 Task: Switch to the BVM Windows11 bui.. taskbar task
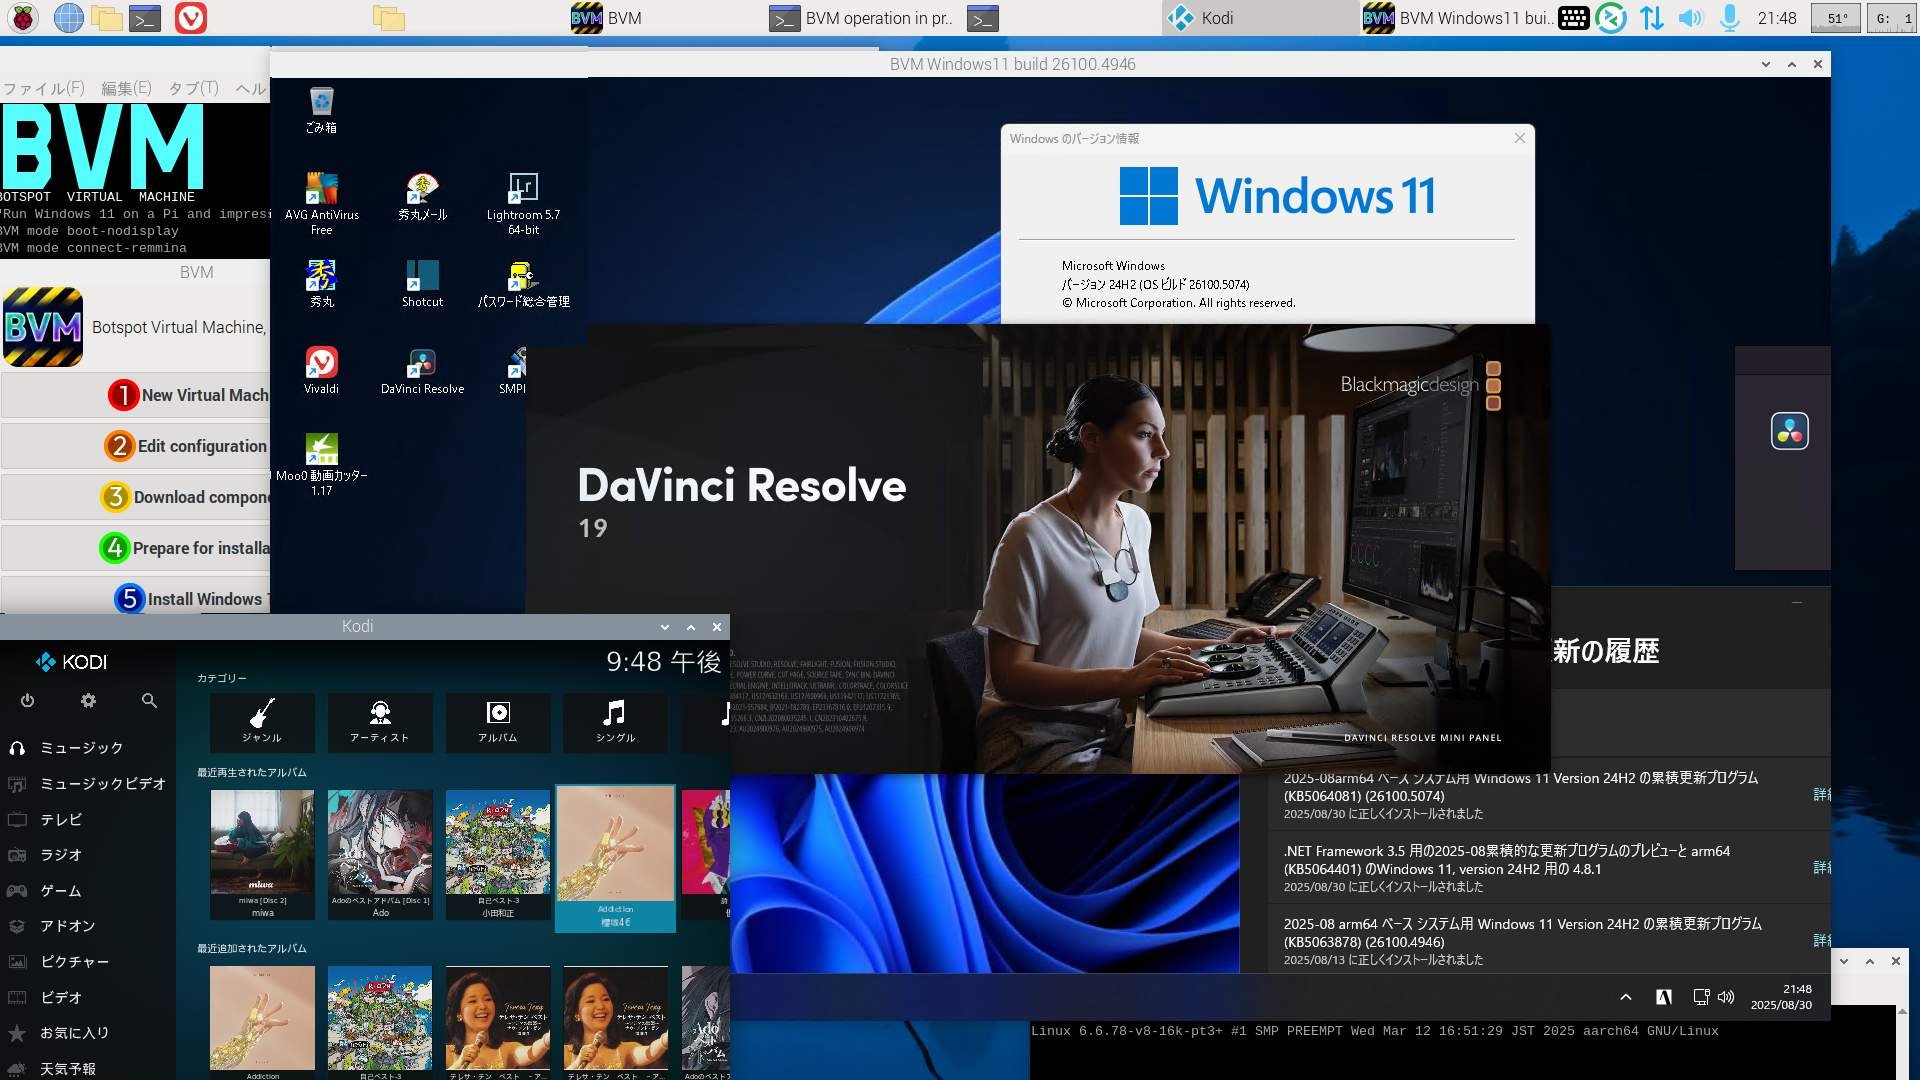pyautogui.click(x=1458, y=17)
